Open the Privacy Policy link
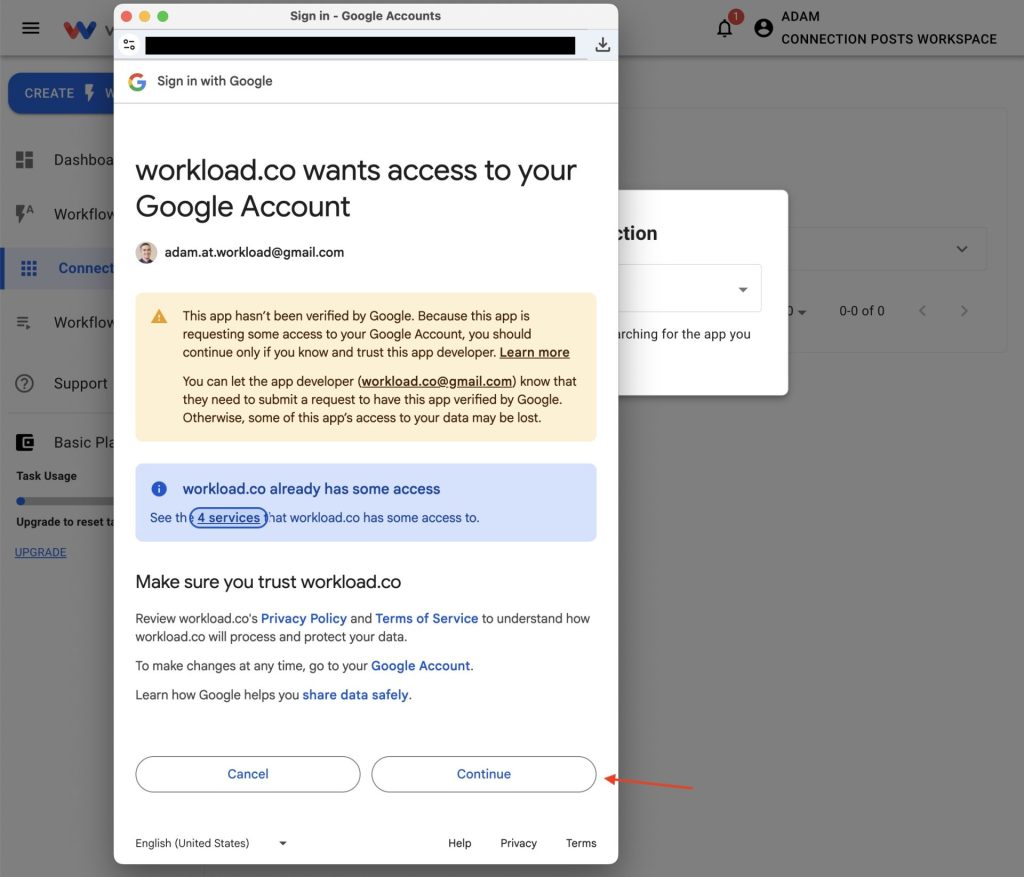This screenshot has height=877, width=1024. coord(304,618)
